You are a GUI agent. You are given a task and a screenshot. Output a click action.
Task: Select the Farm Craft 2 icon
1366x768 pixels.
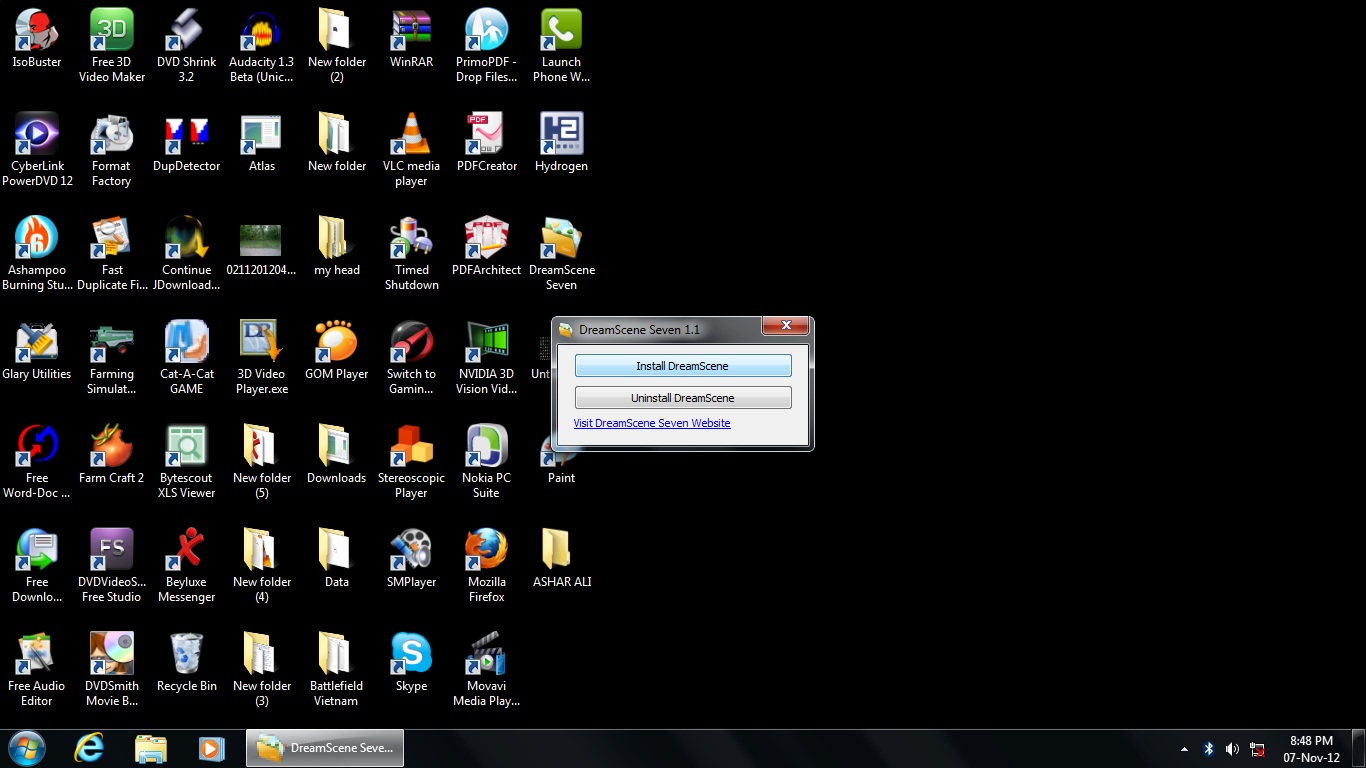pos(112,456)
